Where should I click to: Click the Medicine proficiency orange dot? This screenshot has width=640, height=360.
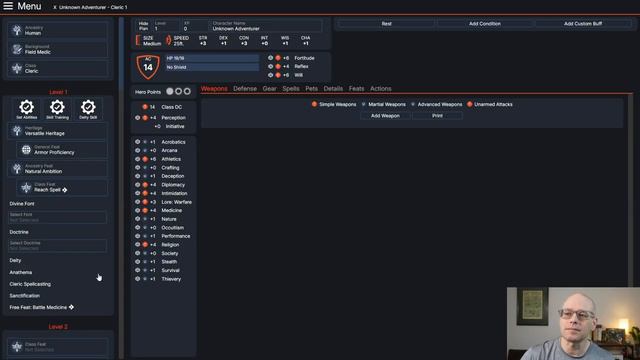pos(145,211)
